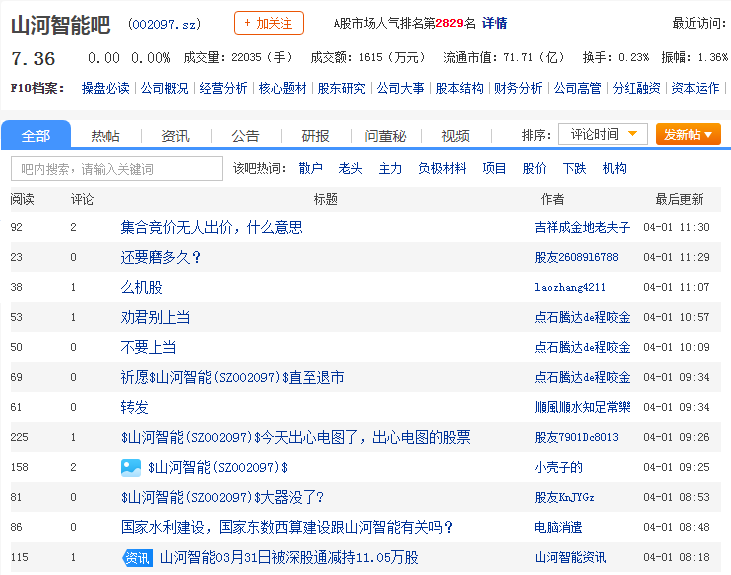Click the 加关注 follow button
731x575 pixels.
coord(269,23)
